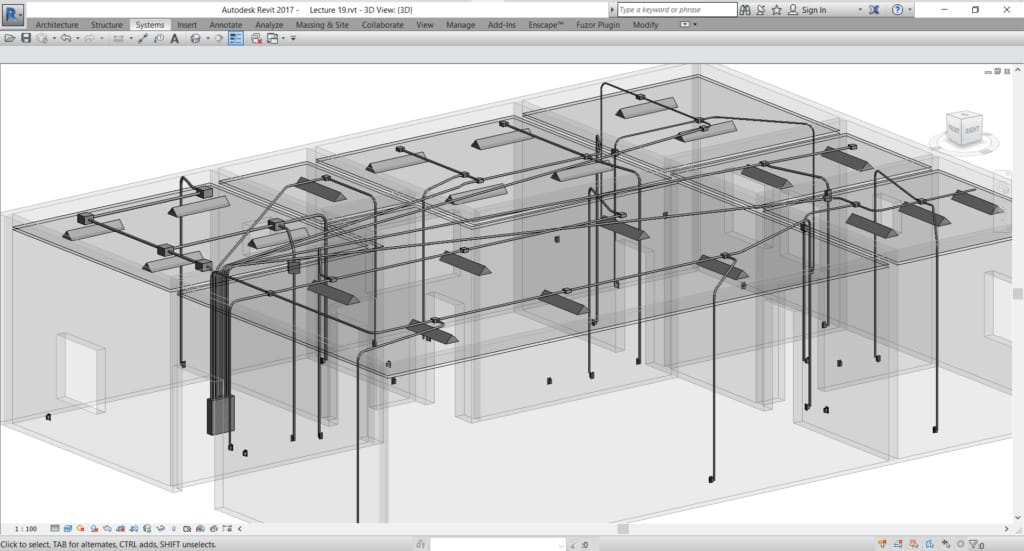
Task: Click the keyword search input field
Action: click(x=677, y=10)
